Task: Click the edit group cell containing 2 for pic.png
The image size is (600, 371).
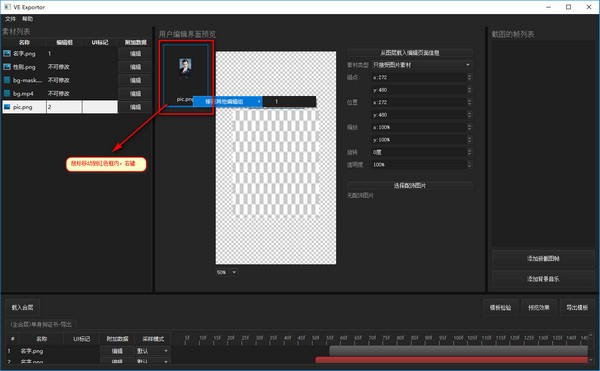Action: pyautogui.click(x=64, y=107)
